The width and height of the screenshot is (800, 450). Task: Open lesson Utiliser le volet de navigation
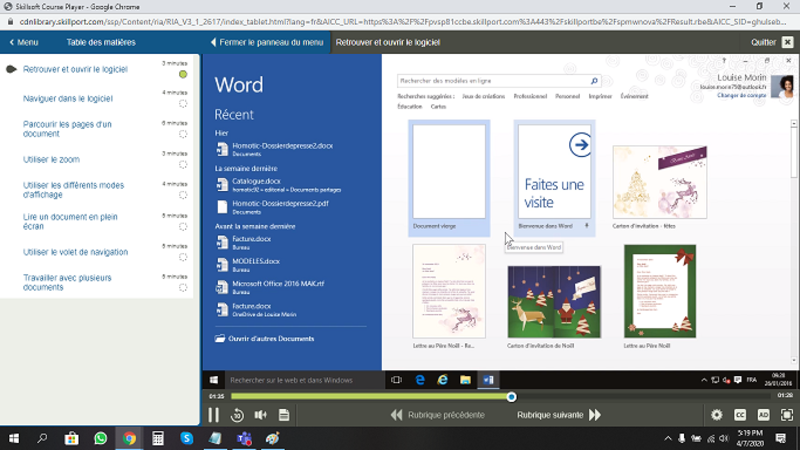coord(75,252)
